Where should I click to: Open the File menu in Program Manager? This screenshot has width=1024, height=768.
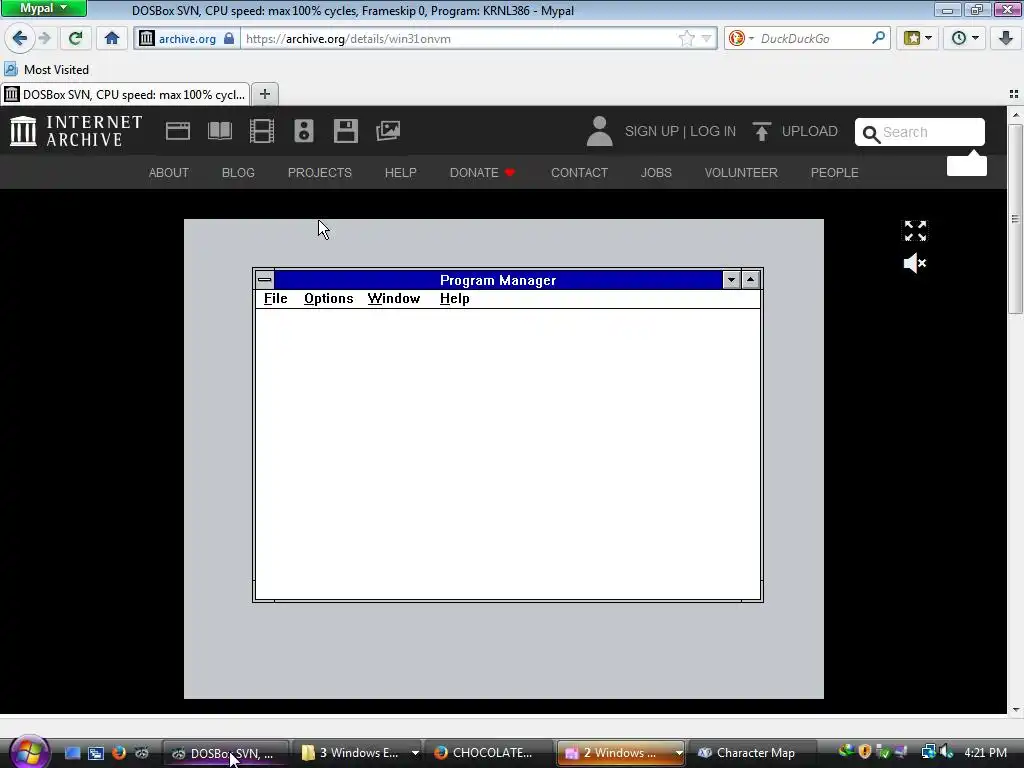276,298
